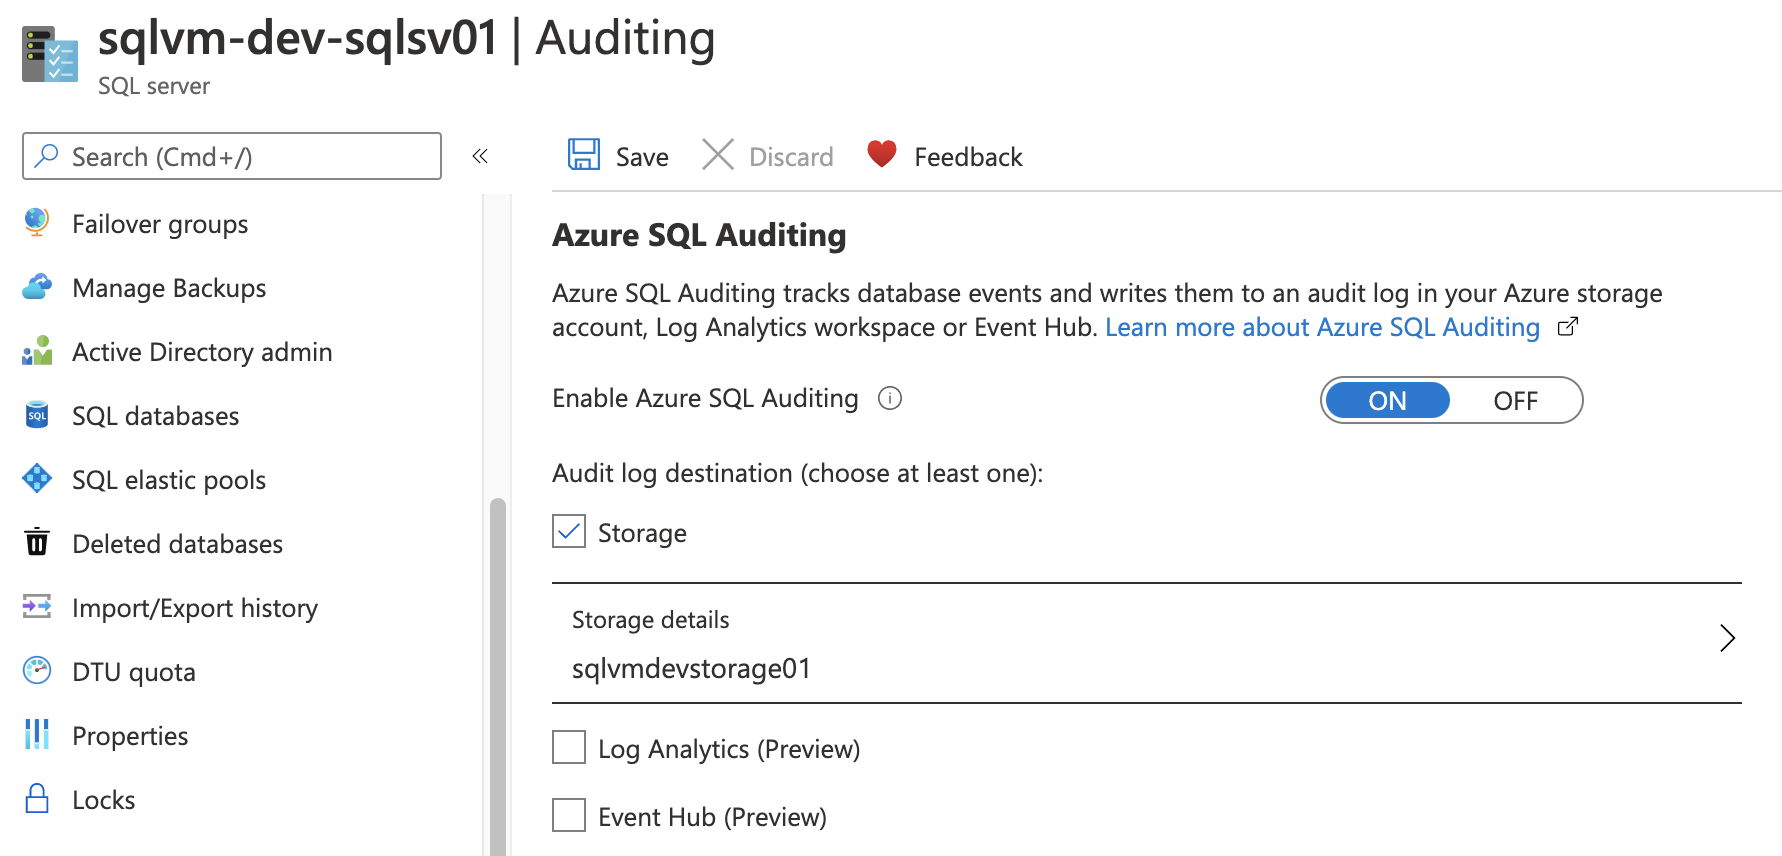
Task: Open Active Directory admin menu item
Action: coord(202,352)
